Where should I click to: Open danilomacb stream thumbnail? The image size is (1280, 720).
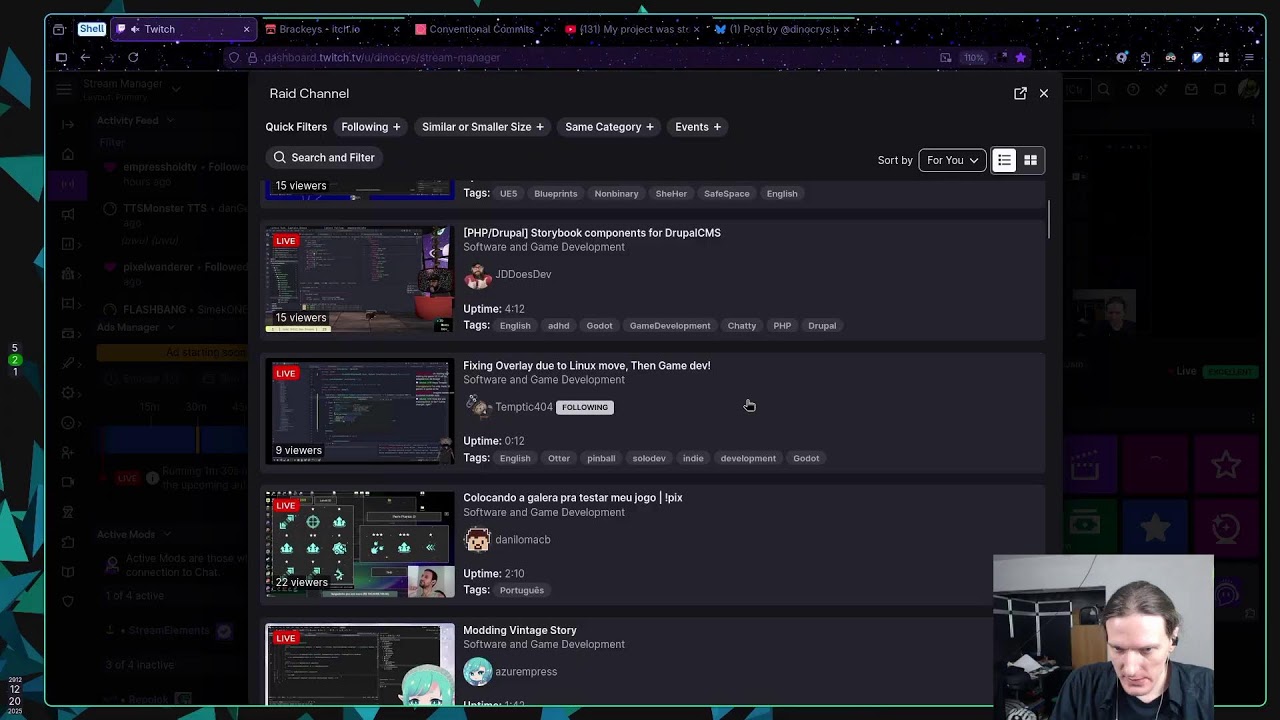click(360, 544)
